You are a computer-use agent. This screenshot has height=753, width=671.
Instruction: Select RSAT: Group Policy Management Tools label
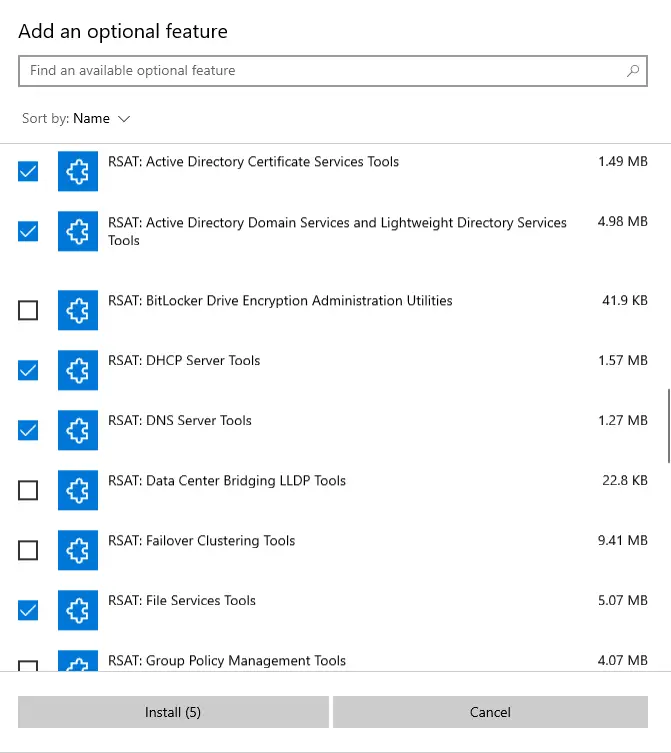point(227,661)
